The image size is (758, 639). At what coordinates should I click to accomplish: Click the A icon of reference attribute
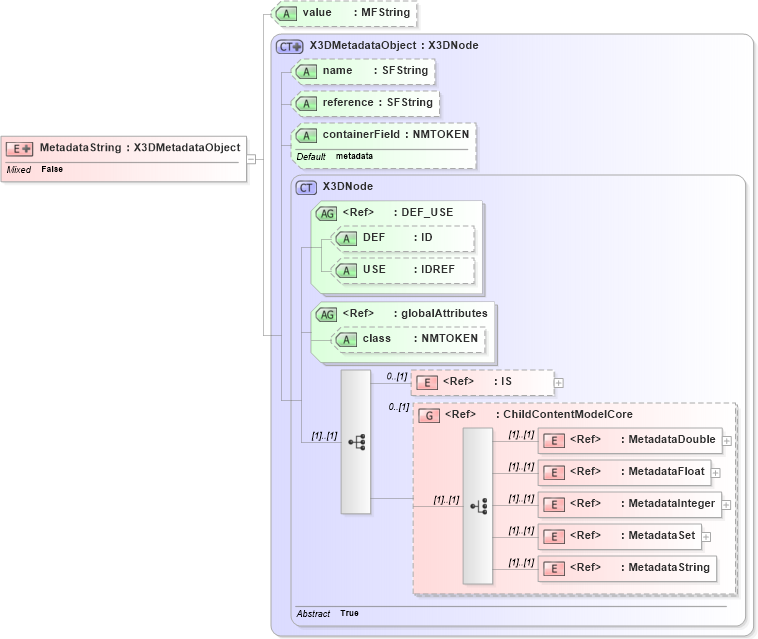coord(306,103)
